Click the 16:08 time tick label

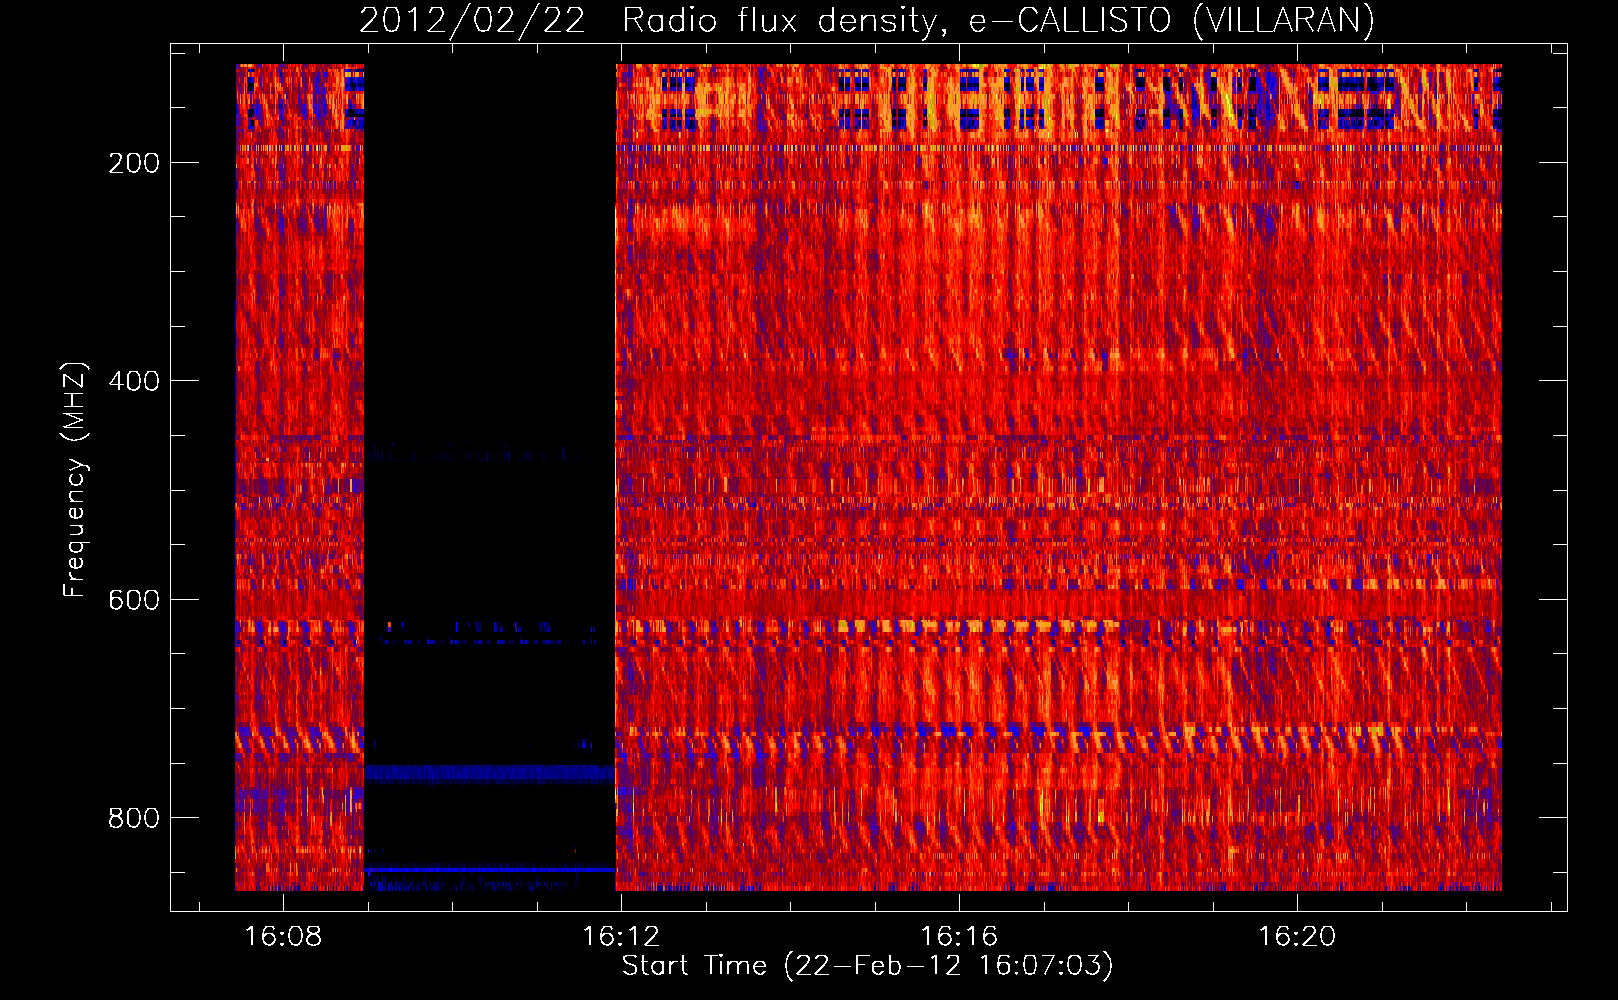coord(284,937)
